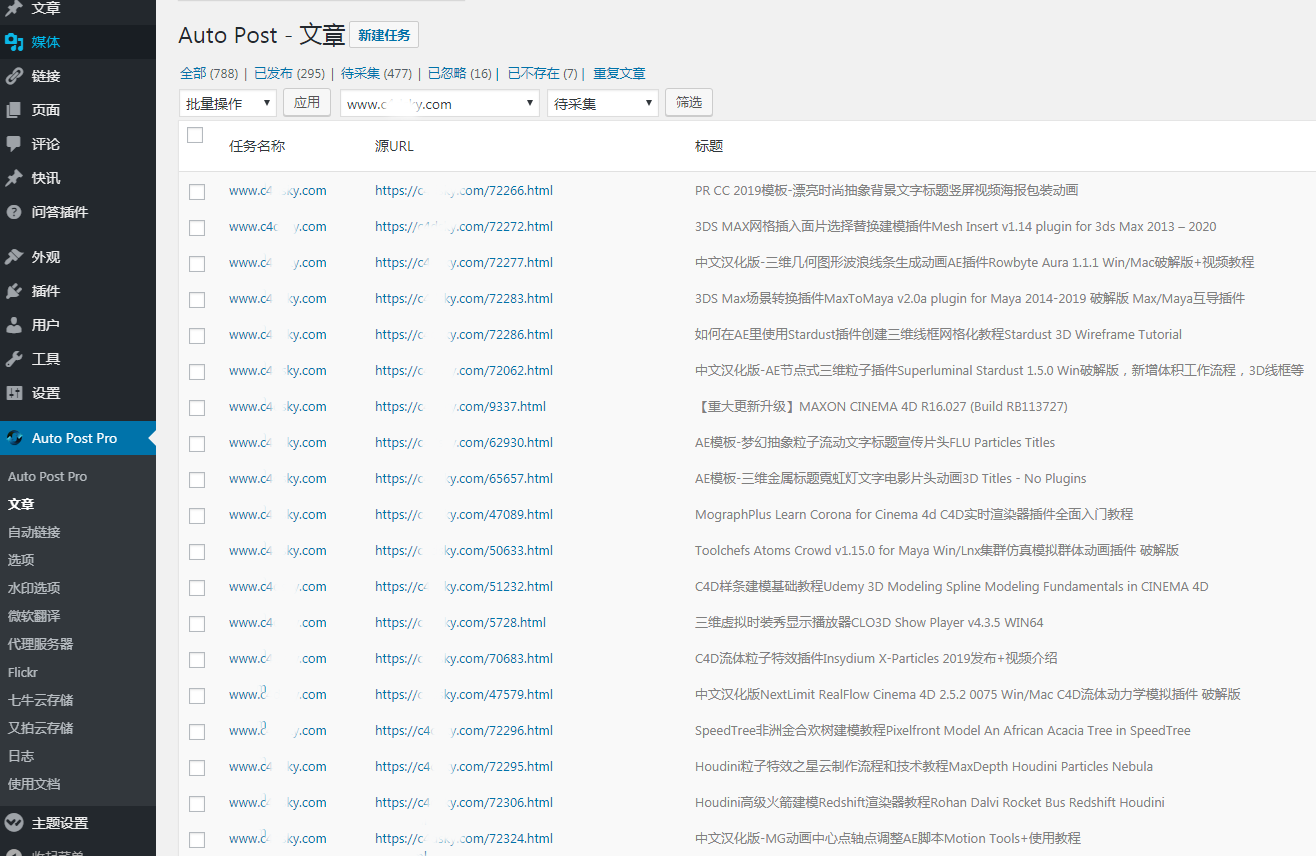Open 使用文档 submenu item
Viewport: 1316px width, 856px height.
[34, 784]
